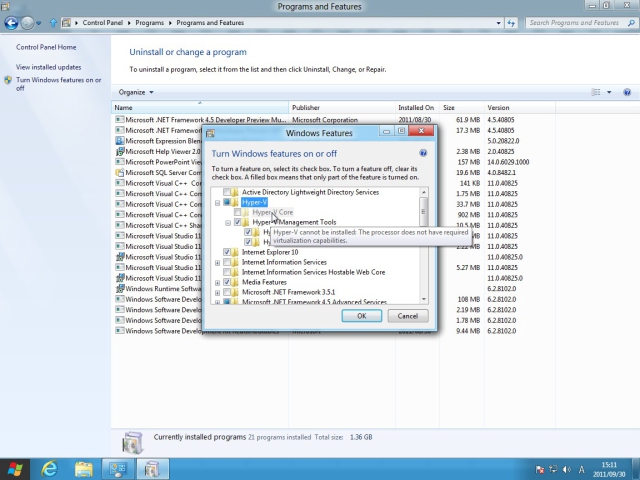Click scroll thumb in features list
Viewport: 640px width, 480px height.
pos(423,211)
